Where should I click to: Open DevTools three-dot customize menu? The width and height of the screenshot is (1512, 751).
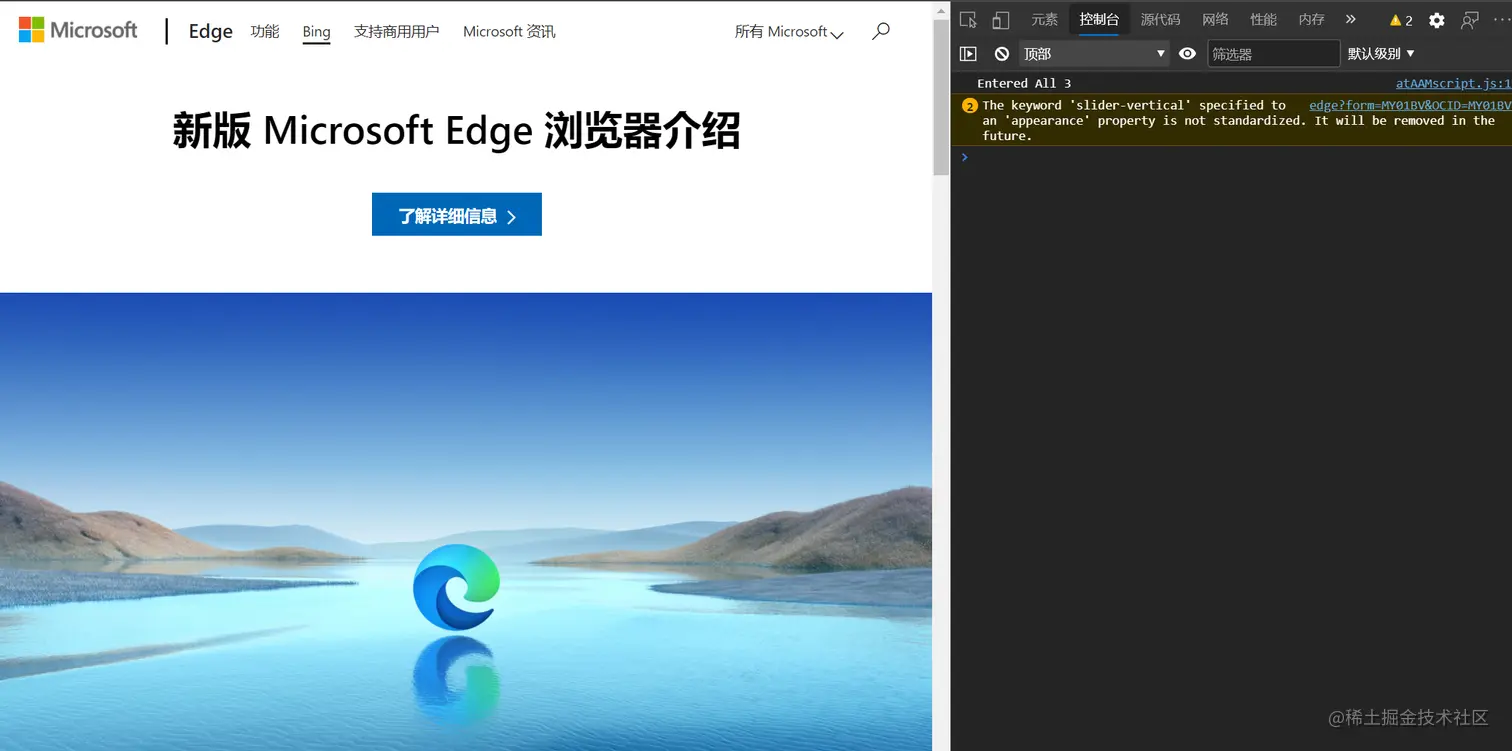1500,20
